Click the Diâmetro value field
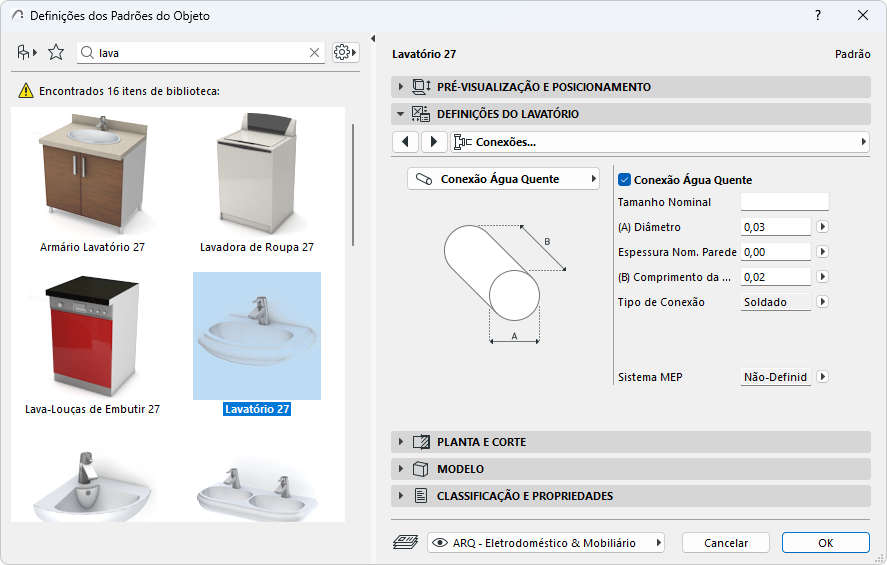887x565 pixels. pyautogui.click(x=774, y=227)
